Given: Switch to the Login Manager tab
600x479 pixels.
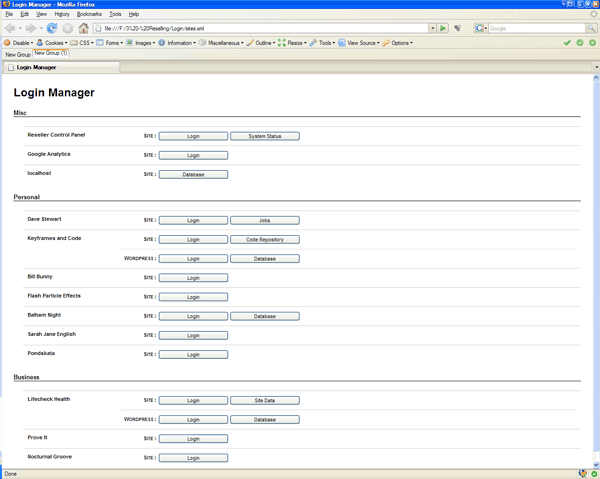Looking at the screenshot, I should pyautogui.click(x=36, y=67).
